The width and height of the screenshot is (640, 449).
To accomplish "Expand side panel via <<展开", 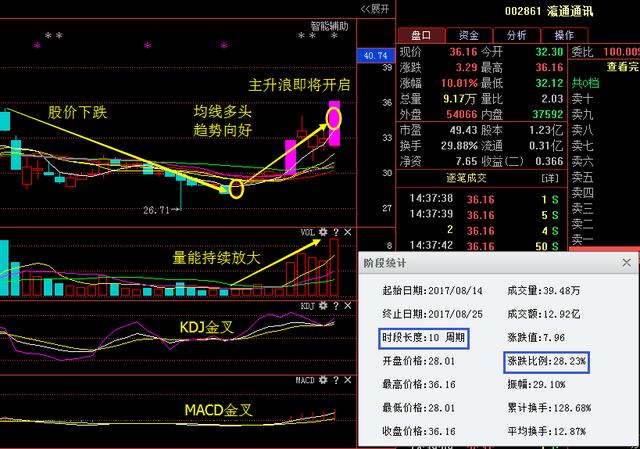I will pyautogui.click(x=374, y=9).
